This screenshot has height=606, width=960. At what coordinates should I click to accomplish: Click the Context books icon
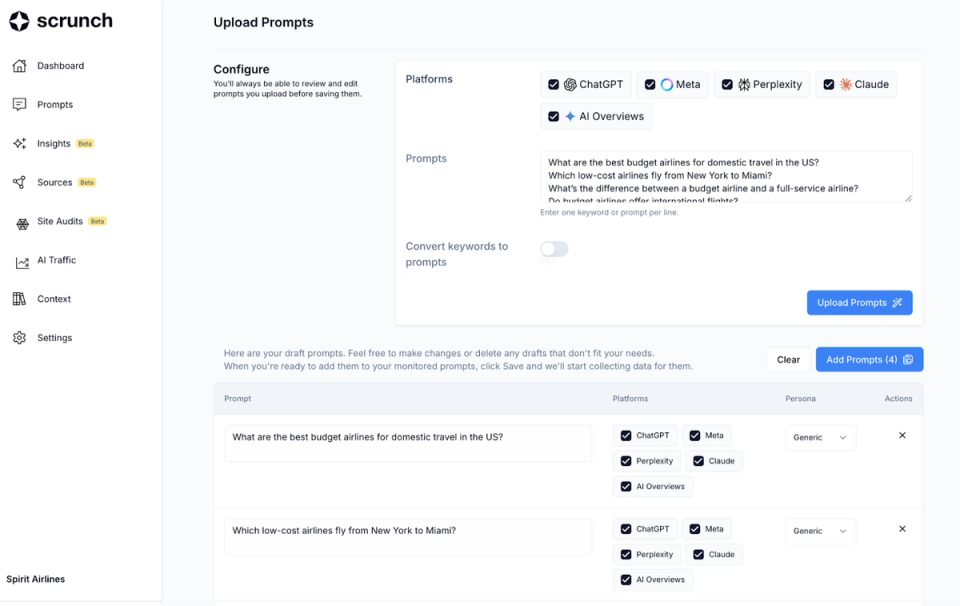click(20, 299)
